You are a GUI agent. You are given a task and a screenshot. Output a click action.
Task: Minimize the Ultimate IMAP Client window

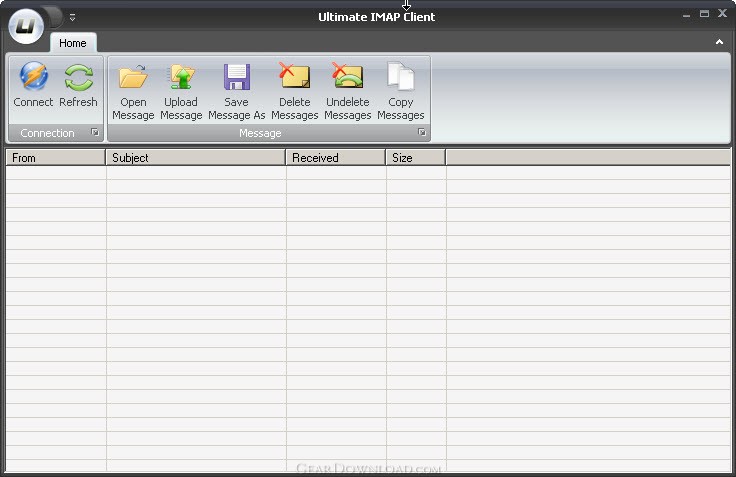point(686,15)
